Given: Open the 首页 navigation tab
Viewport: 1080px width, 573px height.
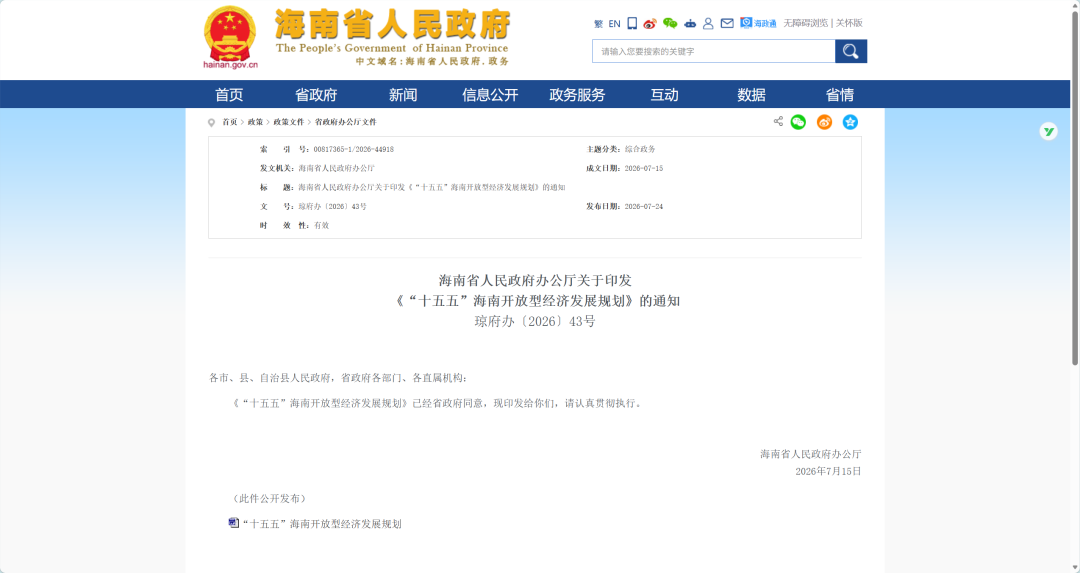Looking at the screenshot, I should [229, 94].
